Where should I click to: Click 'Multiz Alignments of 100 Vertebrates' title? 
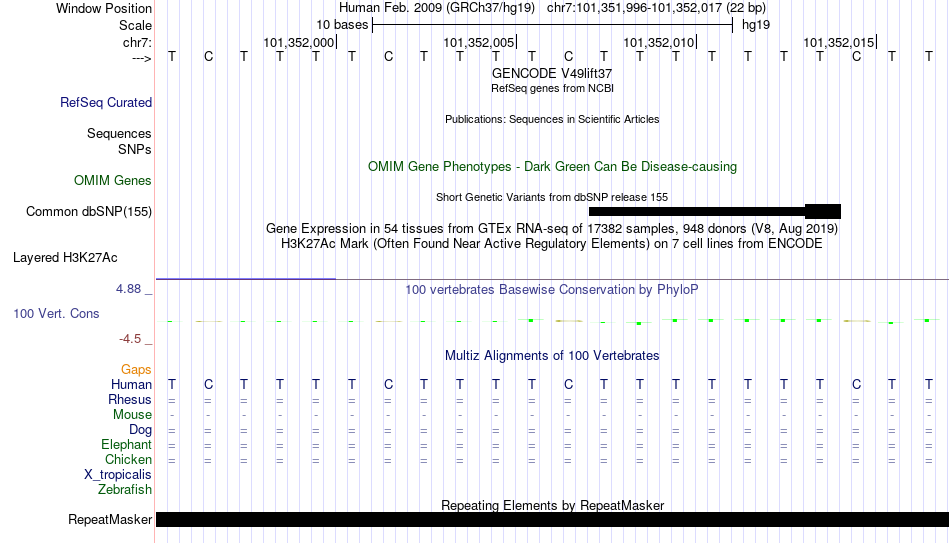[x=552, y=356]
